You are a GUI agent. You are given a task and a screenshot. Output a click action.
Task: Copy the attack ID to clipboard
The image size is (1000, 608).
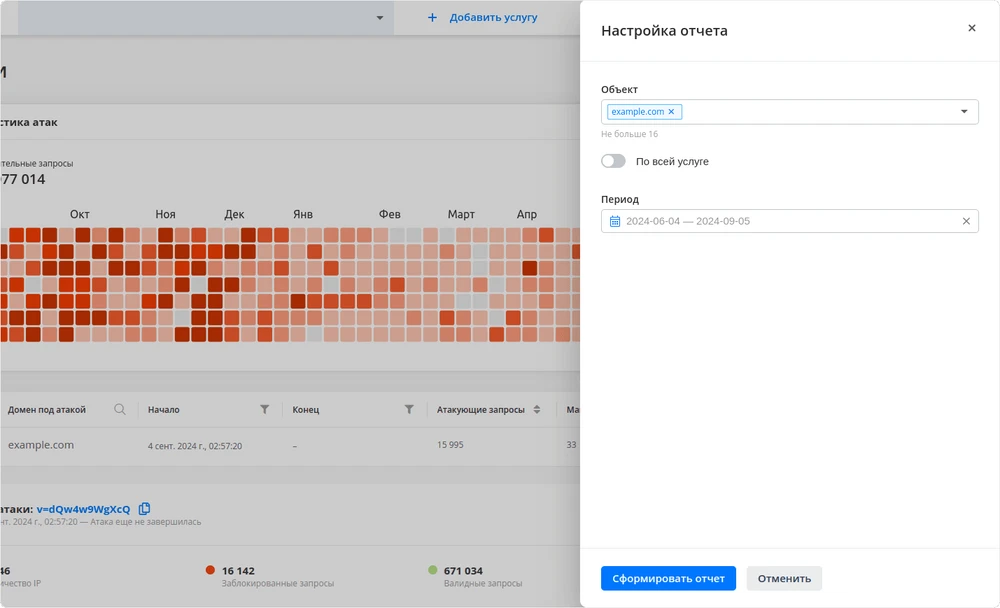[145, 509]
